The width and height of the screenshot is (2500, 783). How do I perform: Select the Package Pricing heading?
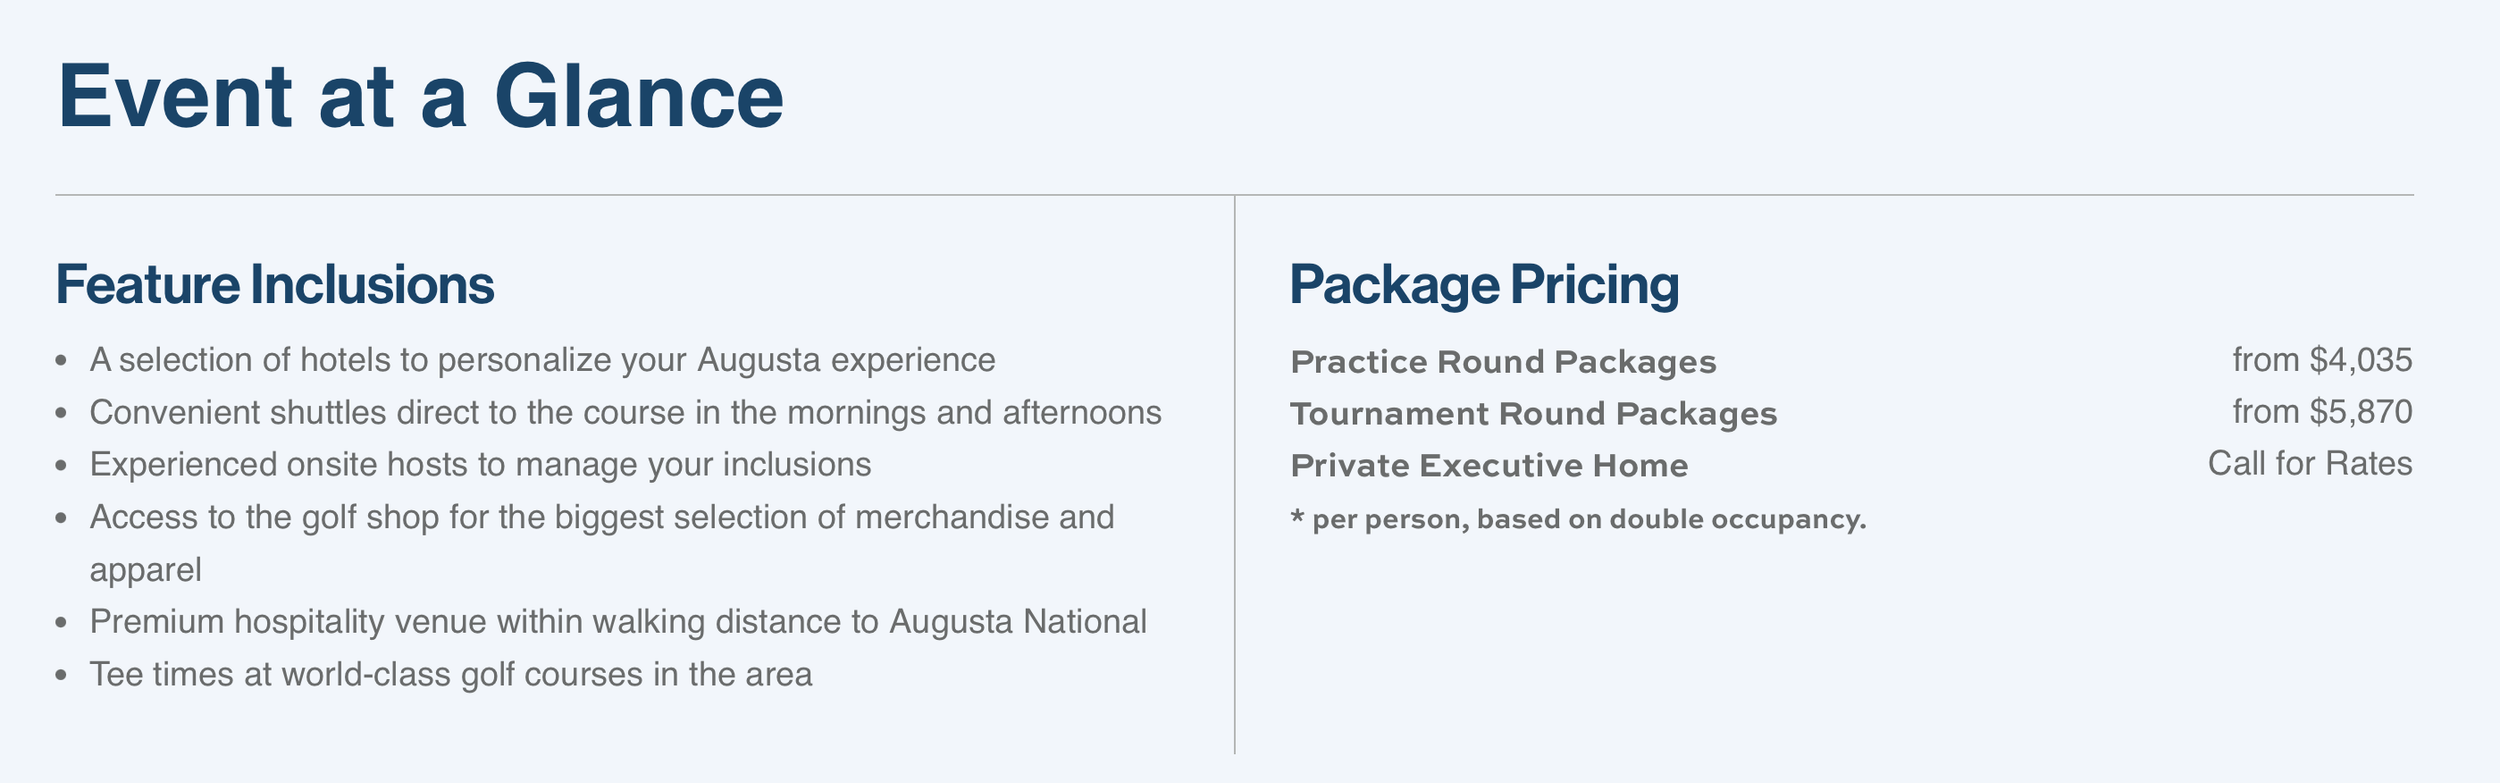click(1484, 286)
